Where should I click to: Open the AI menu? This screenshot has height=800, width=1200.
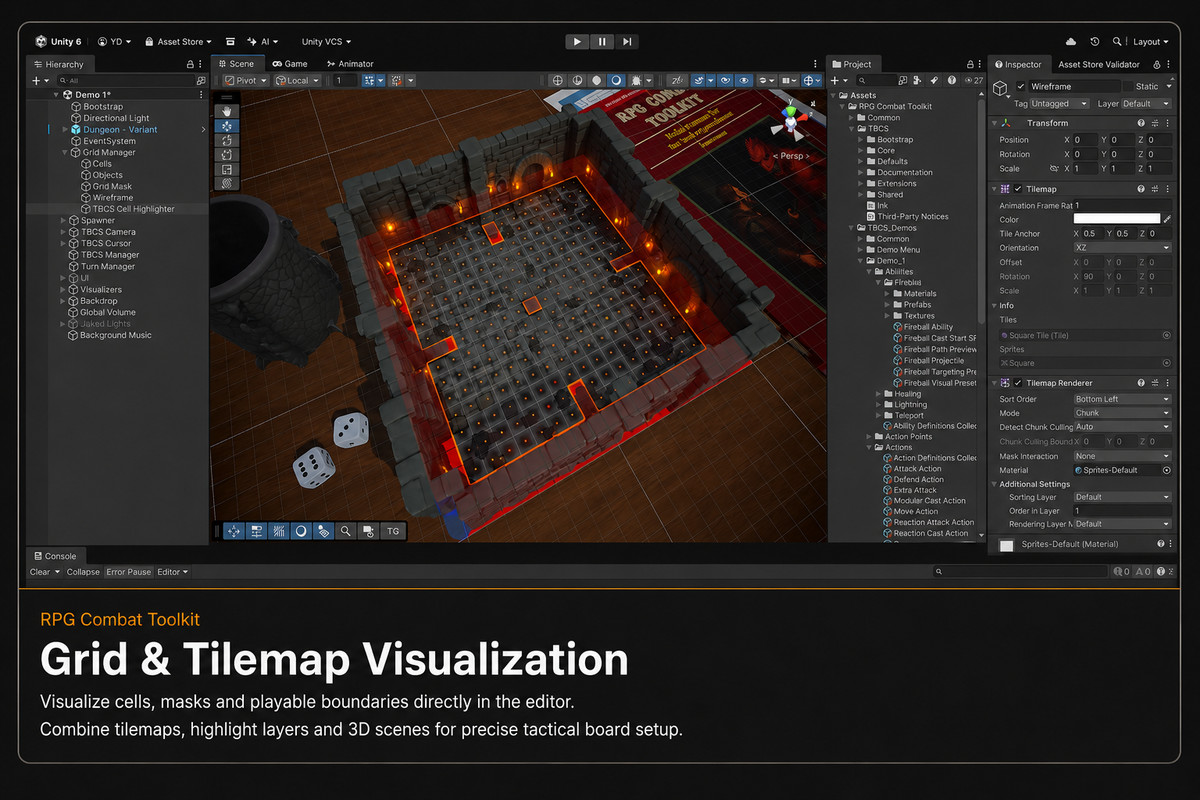coord(264,42)
